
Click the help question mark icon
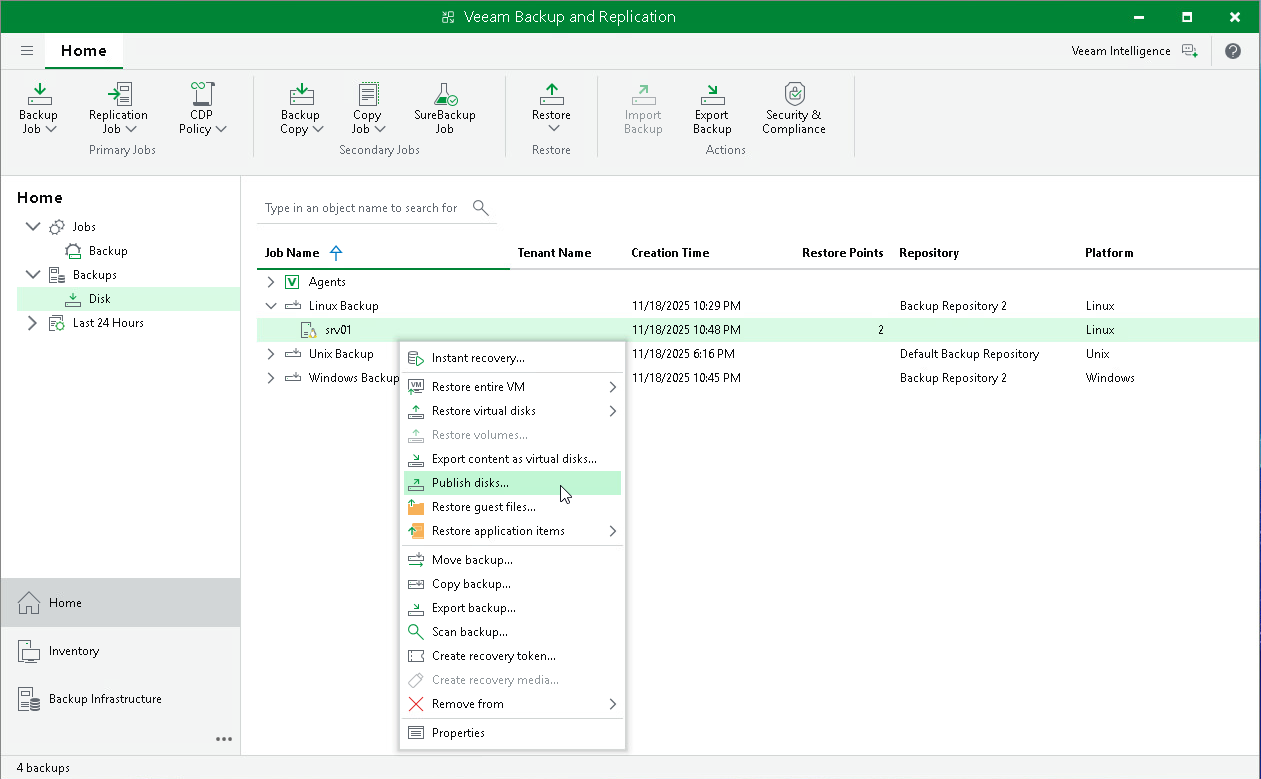pyautogui.click(x=1232, y=50)
